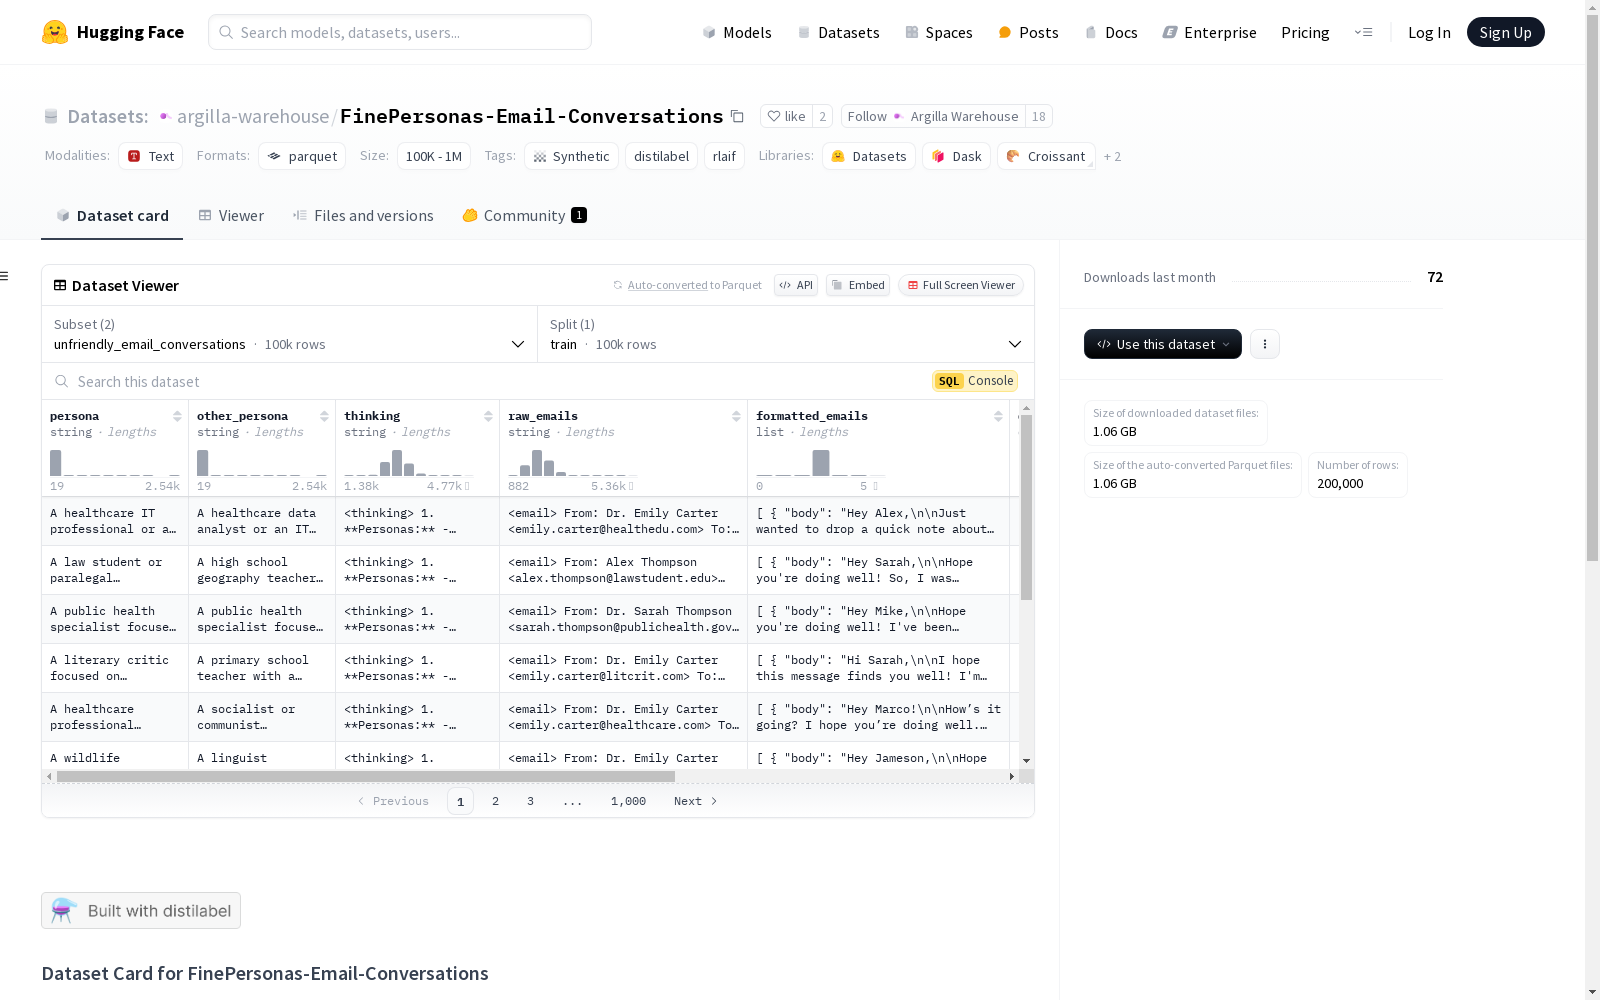
Task: Jump to page 1,000 of results
Action: [628, 801]
